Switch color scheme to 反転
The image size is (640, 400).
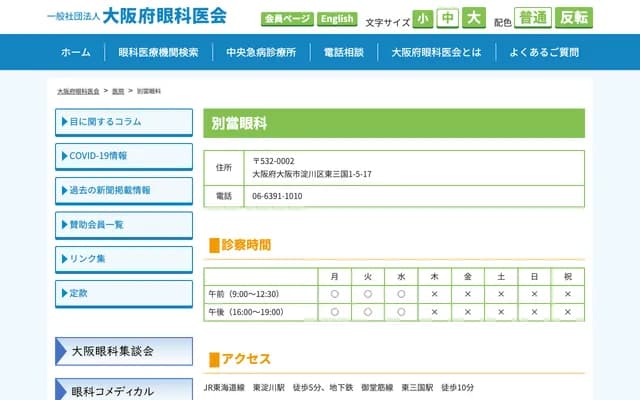click(574, 18)
